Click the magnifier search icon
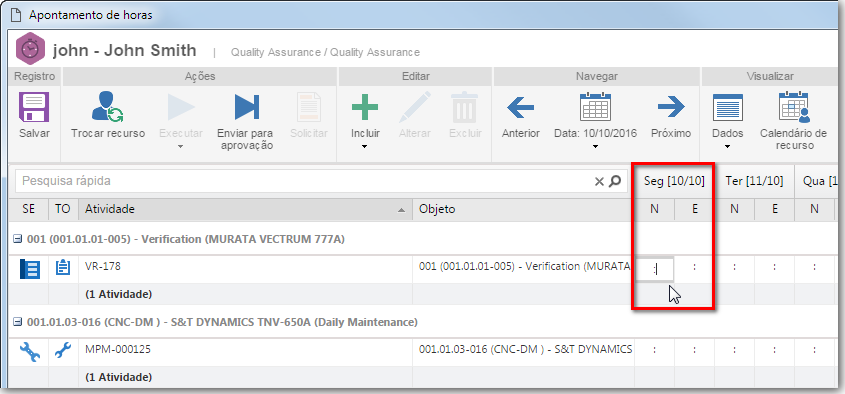845x394 pixels. [614, 182]
